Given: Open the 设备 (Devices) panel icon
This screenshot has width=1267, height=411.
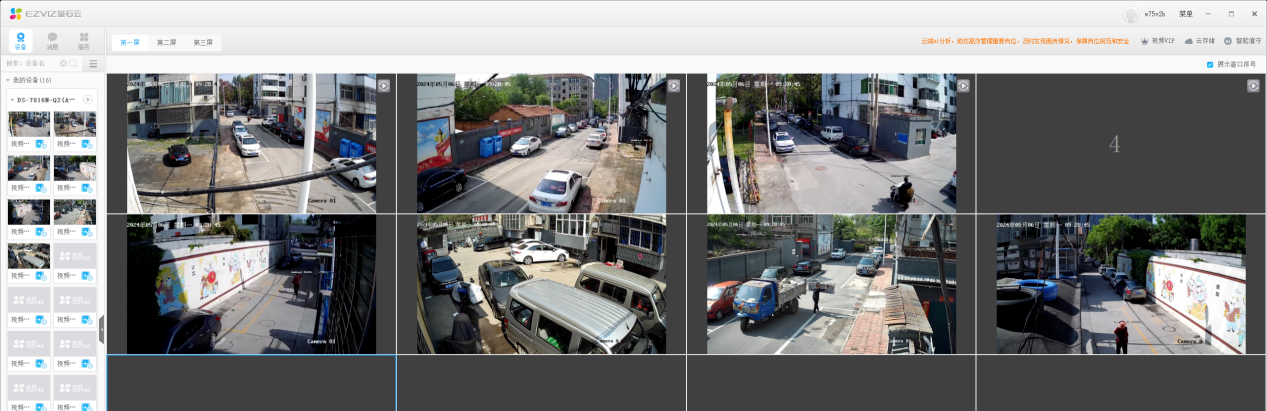Looking at the screenshot, I should 20,40.
